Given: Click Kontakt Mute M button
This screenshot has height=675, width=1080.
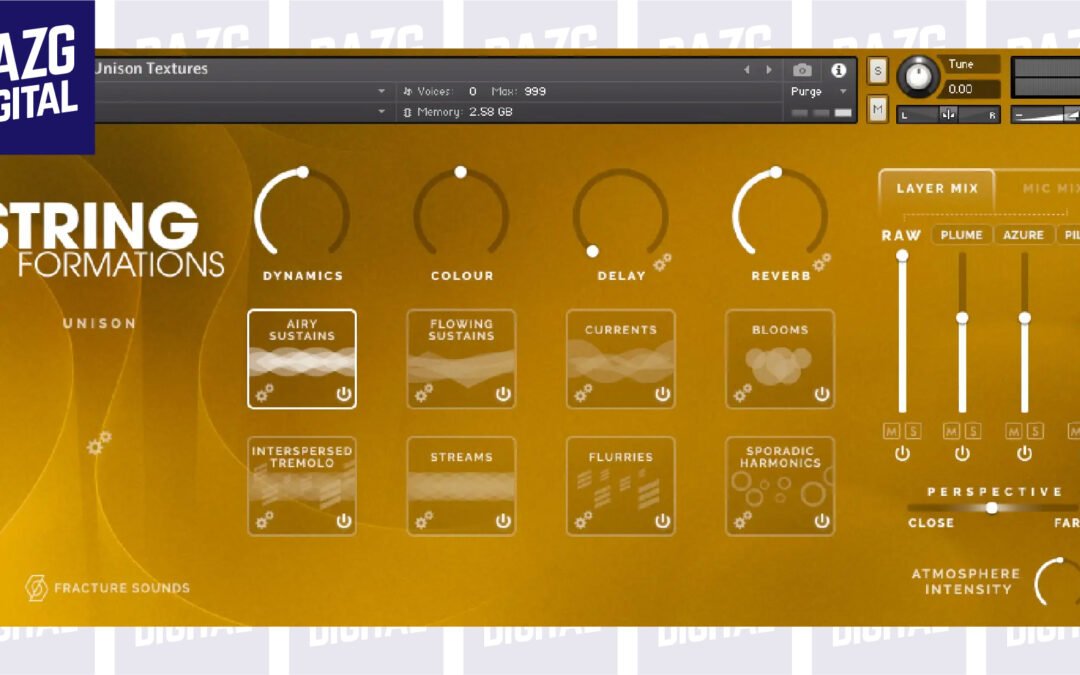Looking at the screenshot, I should [878, 109].
